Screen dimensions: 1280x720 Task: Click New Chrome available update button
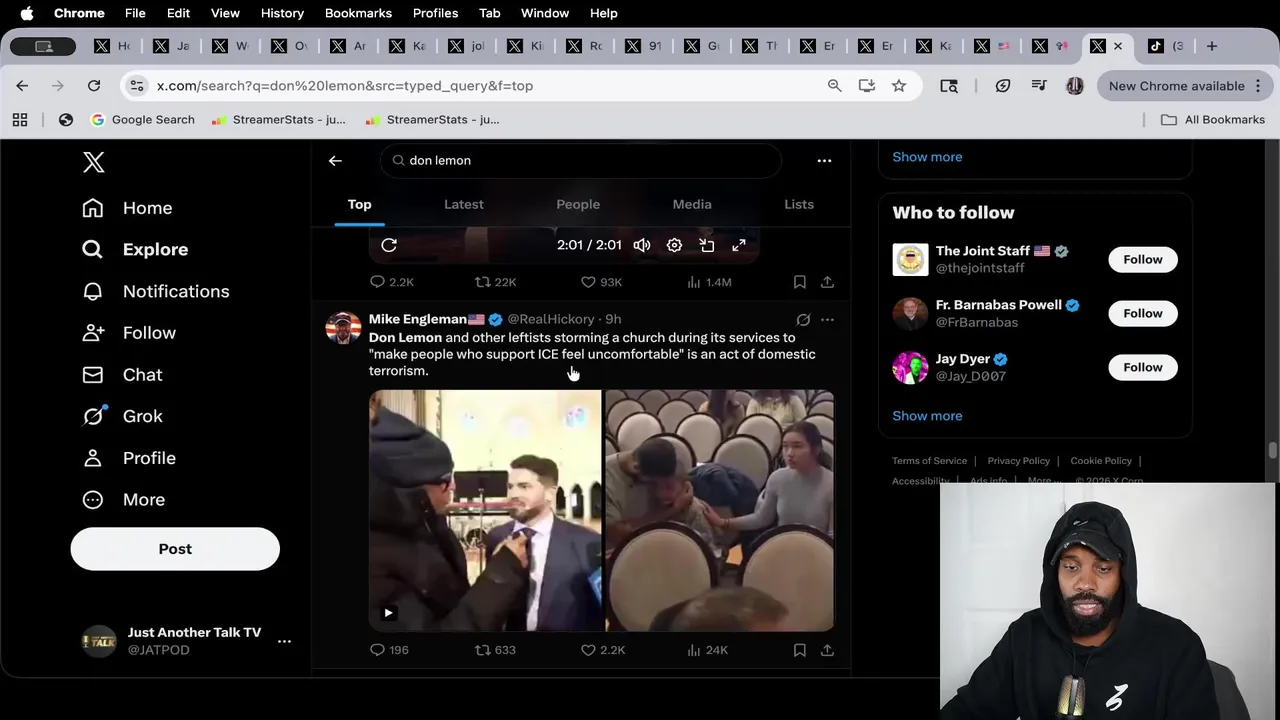(1185, 86)
